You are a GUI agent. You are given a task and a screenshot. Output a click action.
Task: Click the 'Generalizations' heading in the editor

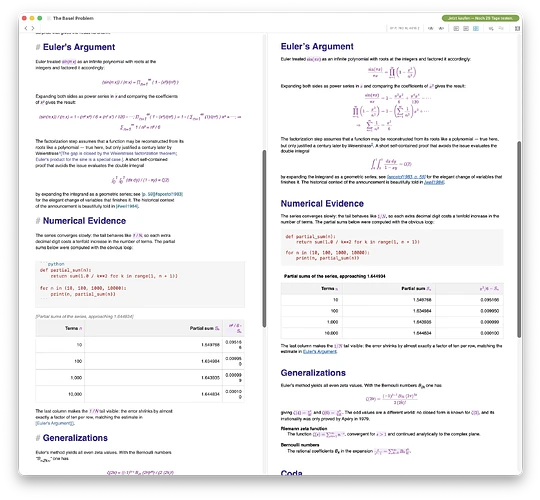pyautogui.click(x=75, y=438)
